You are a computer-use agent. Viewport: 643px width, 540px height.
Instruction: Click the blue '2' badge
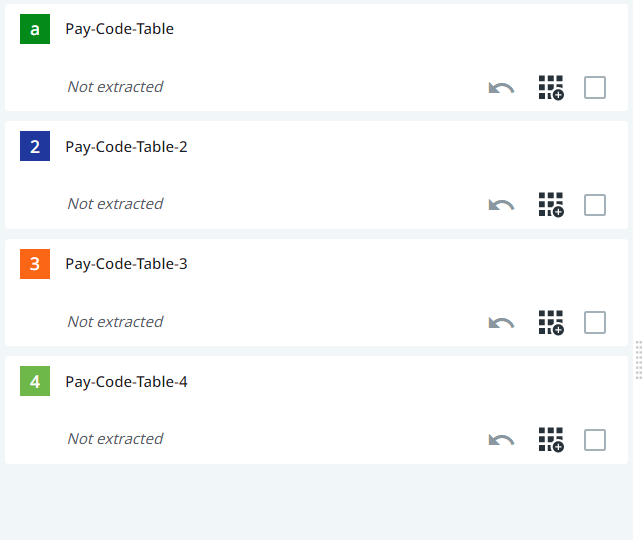pos(35,147)
